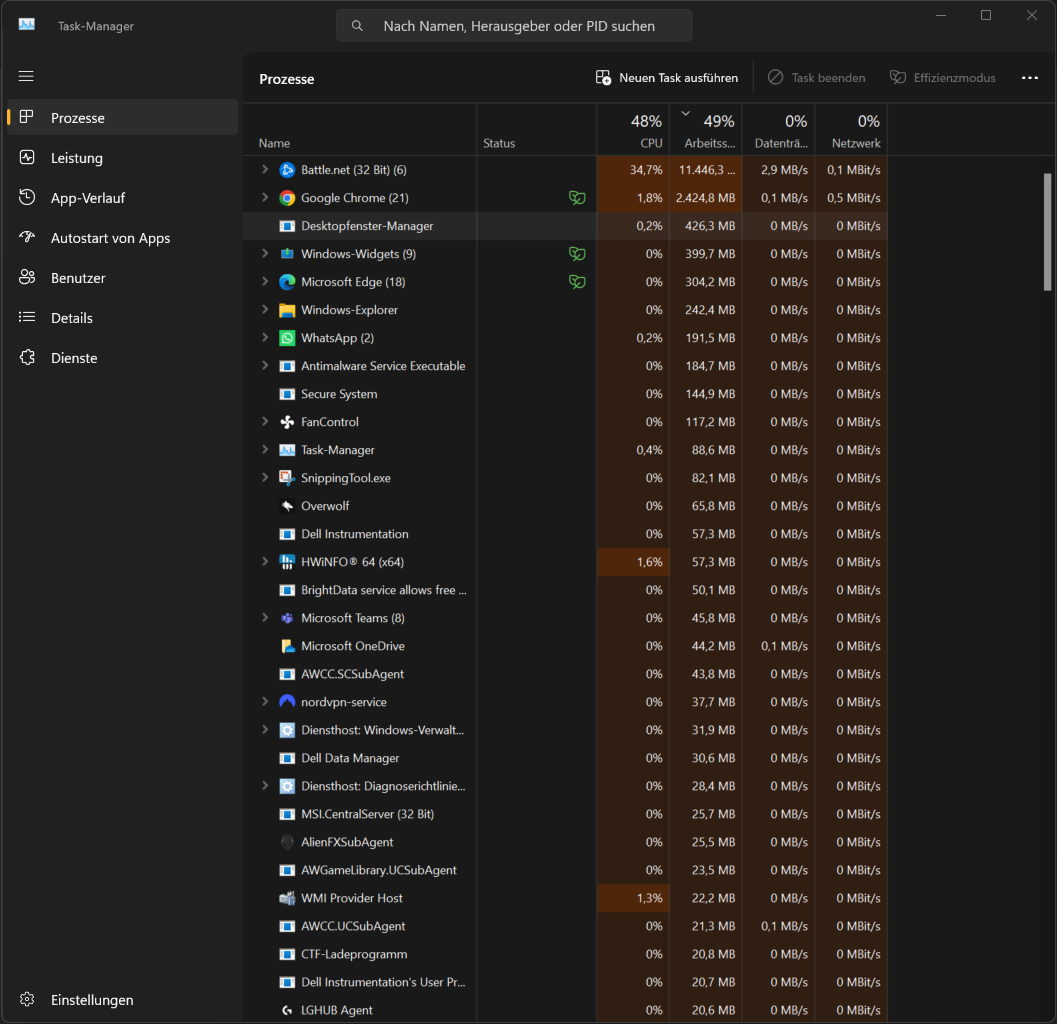The height and width of the screenshot is (1024, 1057).
Task: Click the Windows-Widgets icon
Action: point(287,254)
